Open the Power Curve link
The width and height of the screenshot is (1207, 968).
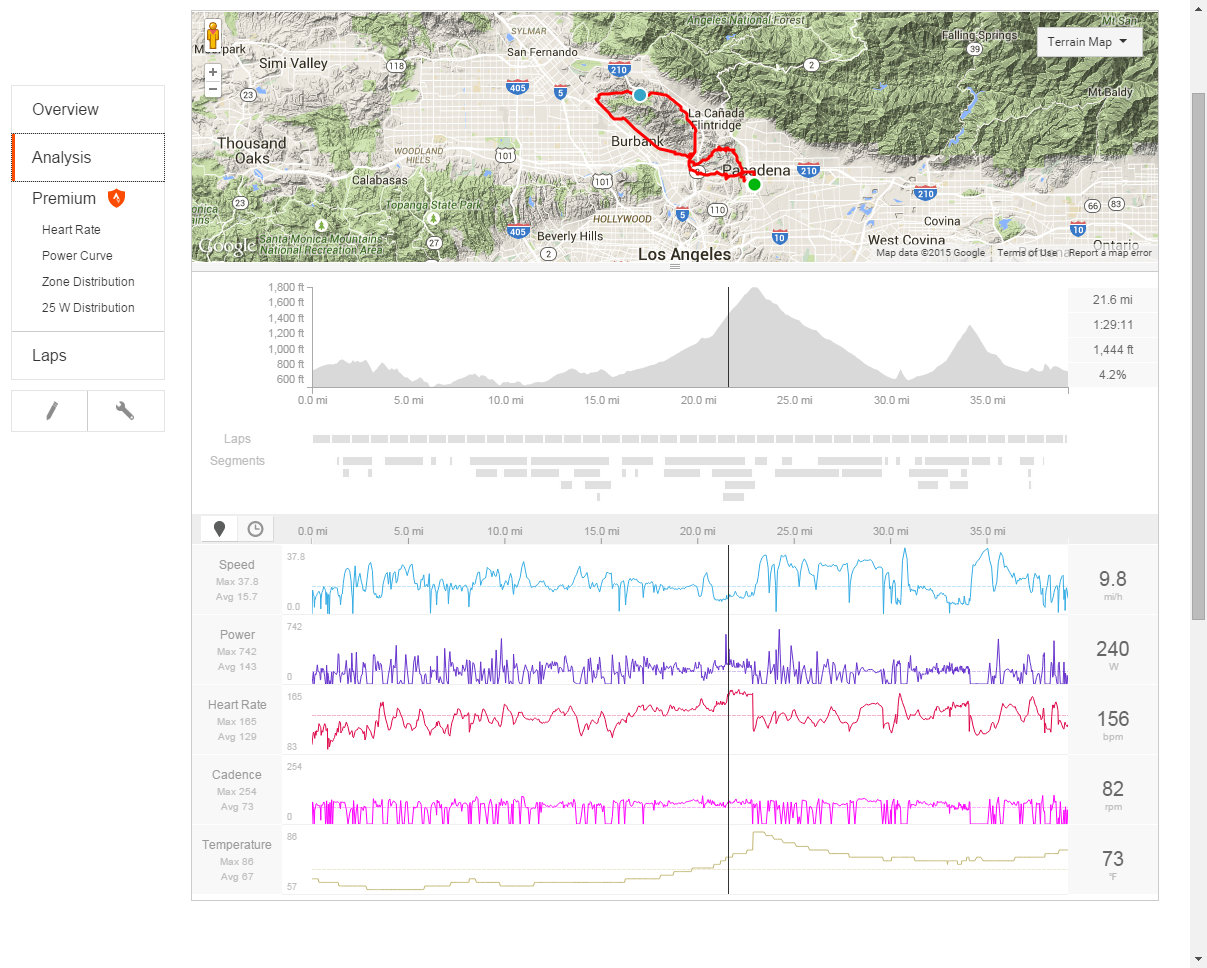(x=77, y=256)
